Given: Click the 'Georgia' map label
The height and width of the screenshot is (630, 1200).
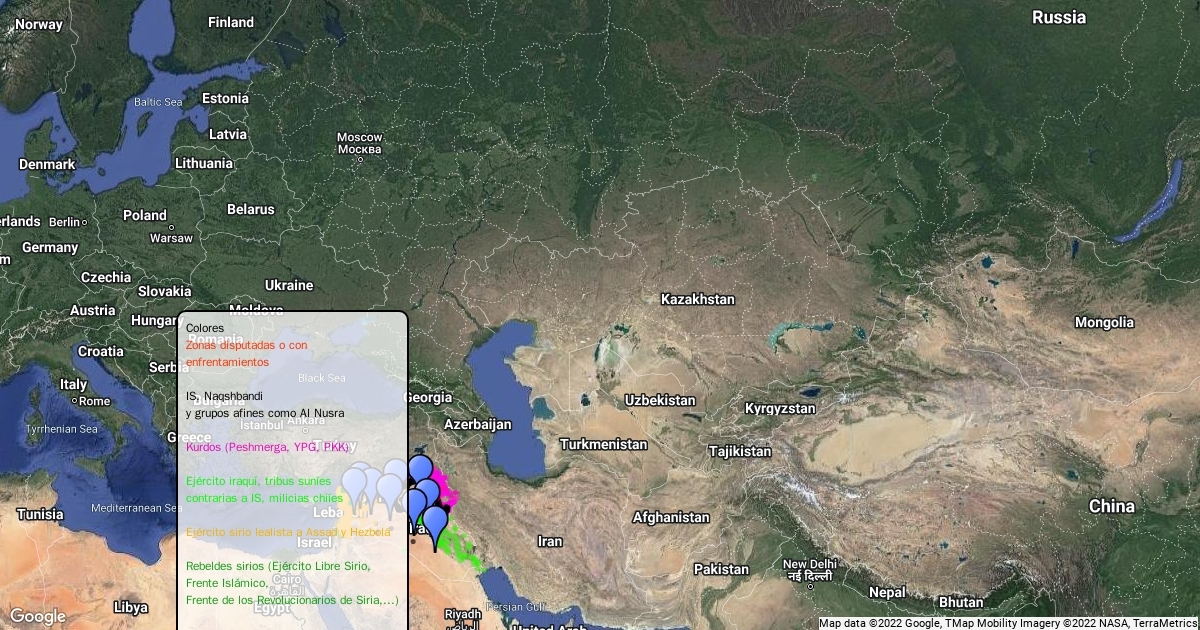Looking at the screenshot, I should [x=428, y=397].
